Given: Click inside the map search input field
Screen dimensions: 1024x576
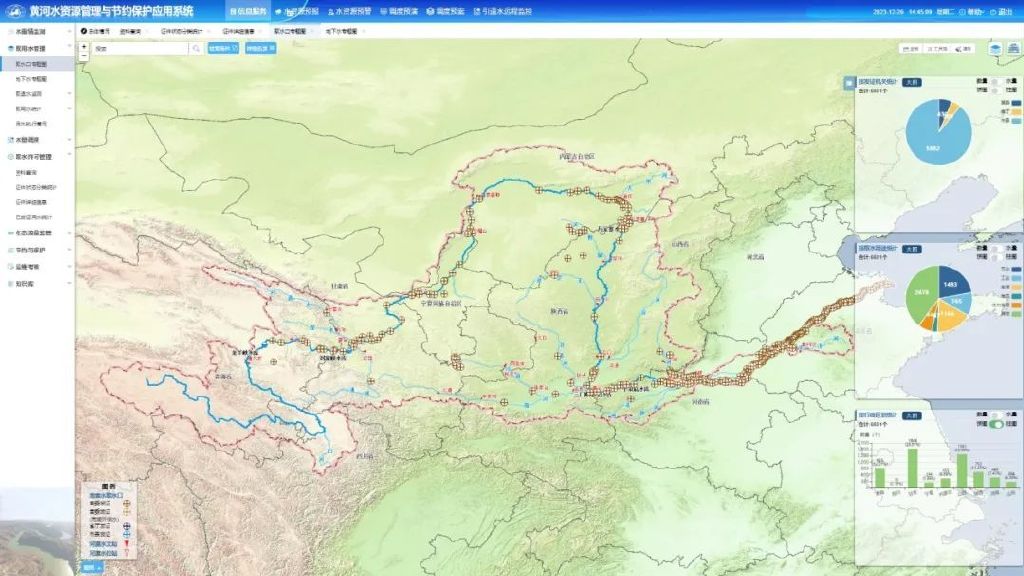Looking at the screenshot, I should 140,47.
